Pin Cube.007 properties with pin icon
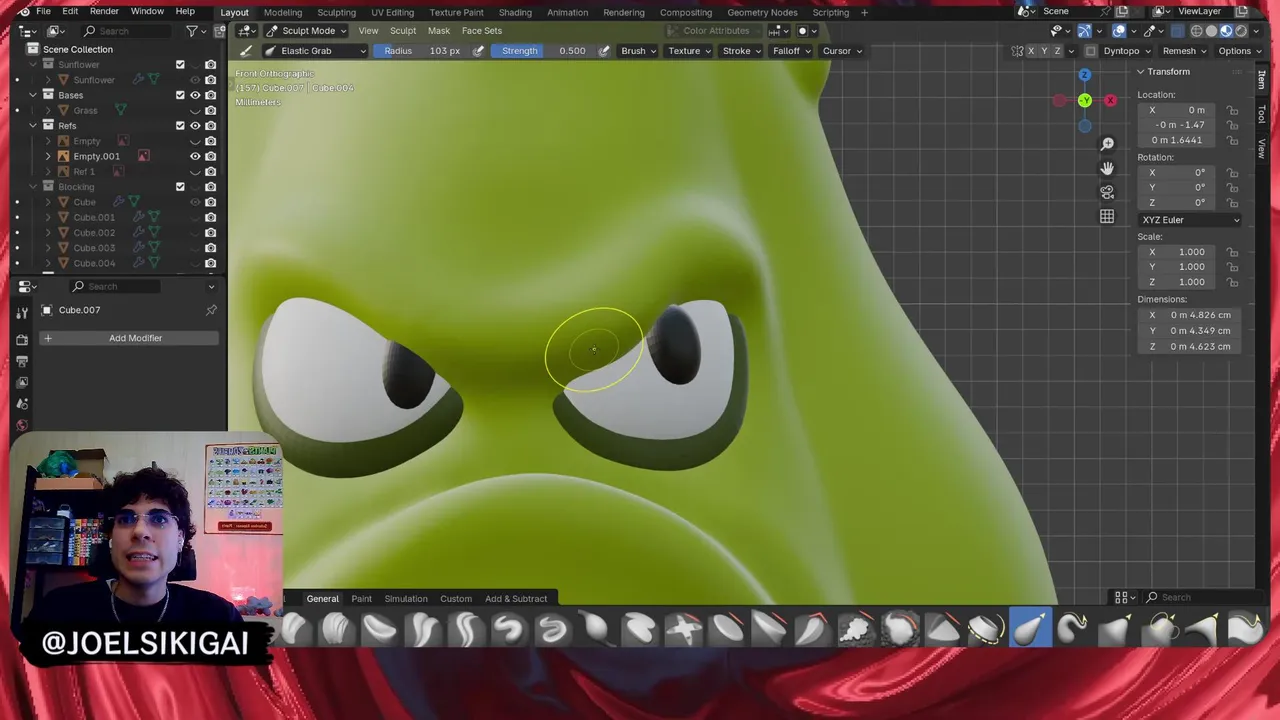This screenshot has height=720, width=1280. click(211, 310)
